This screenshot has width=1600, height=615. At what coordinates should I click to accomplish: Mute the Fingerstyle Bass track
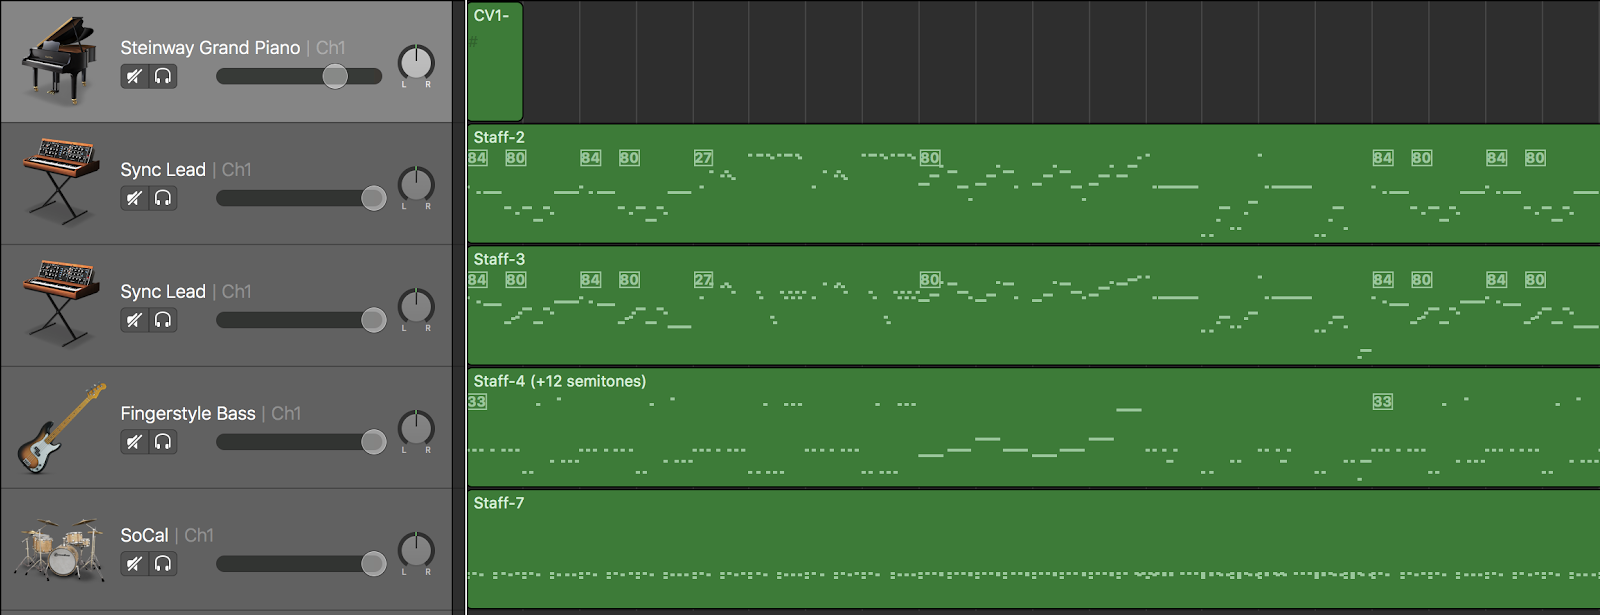(x=135, y=442)
